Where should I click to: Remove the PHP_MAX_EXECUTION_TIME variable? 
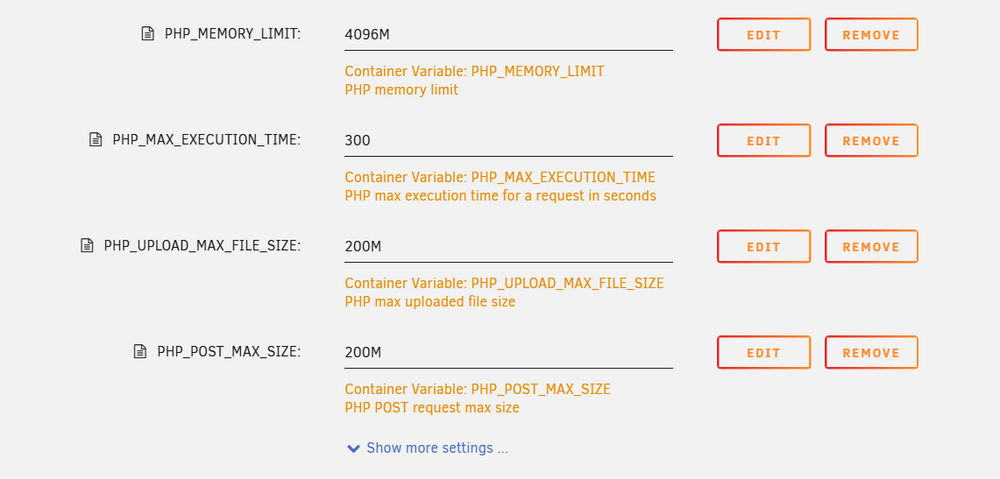871,140
